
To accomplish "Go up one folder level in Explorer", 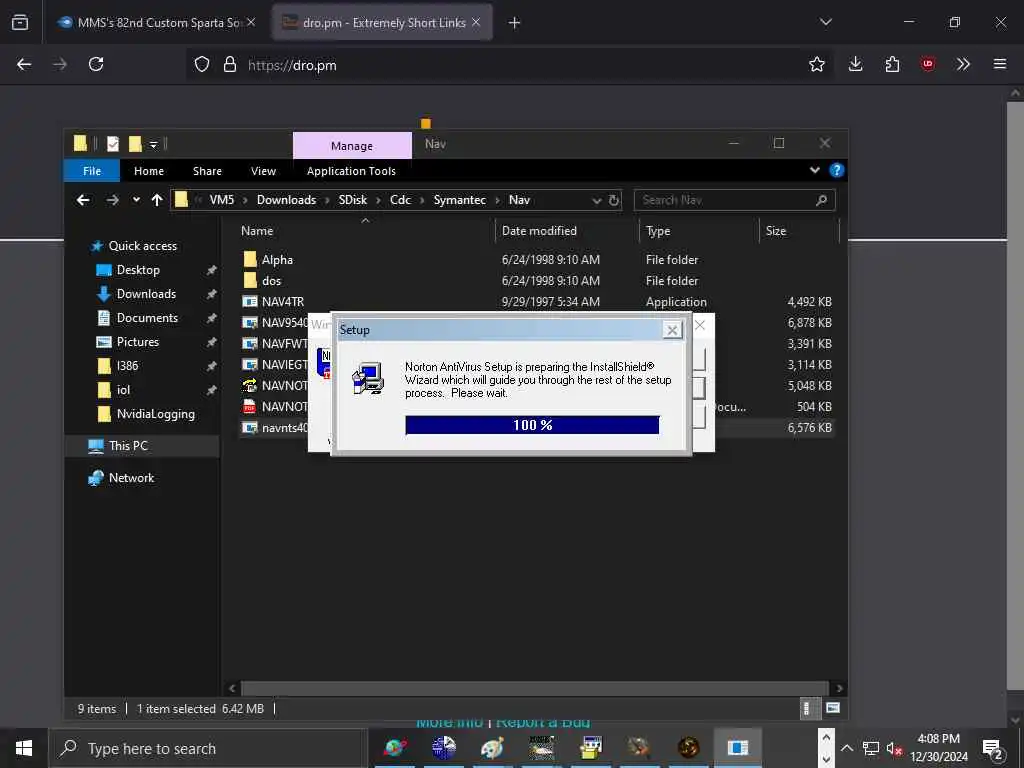I will [157, 200].
